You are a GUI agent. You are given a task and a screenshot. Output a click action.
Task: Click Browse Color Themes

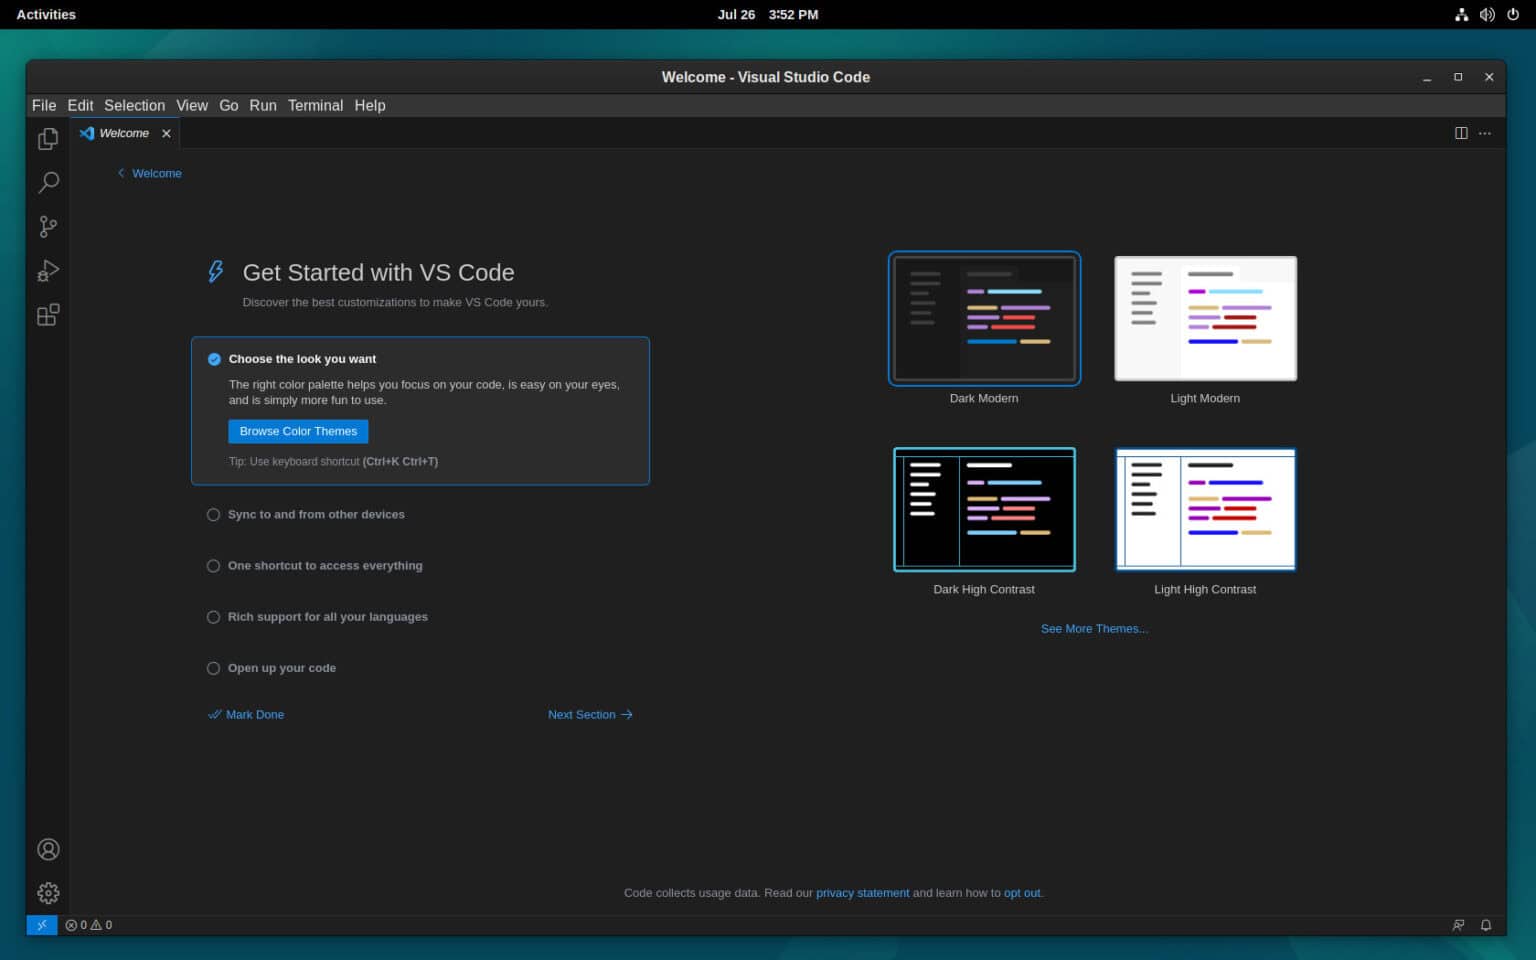point(298,431)
